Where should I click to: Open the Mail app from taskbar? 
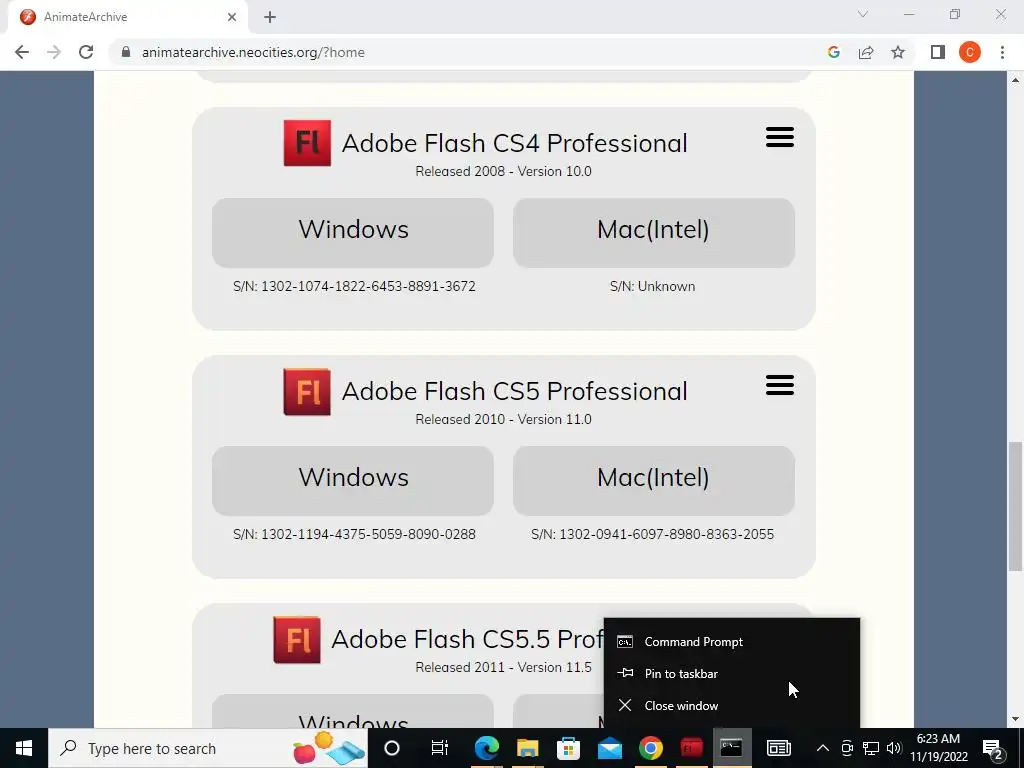pos(609,748)
